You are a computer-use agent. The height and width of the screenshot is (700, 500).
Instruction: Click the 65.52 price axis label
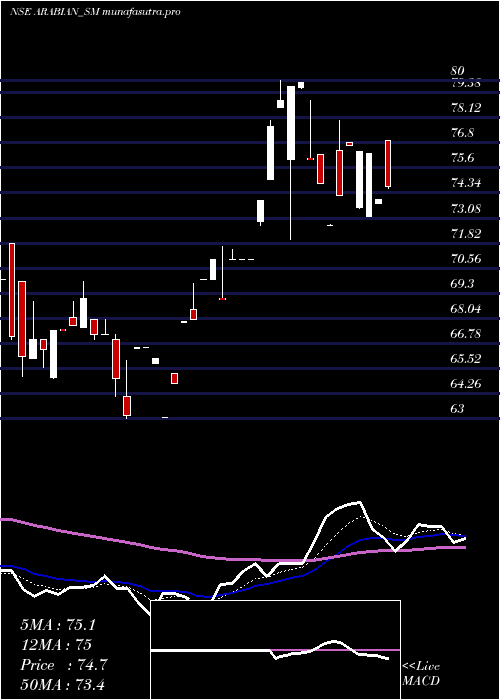[x=466, y=358]
